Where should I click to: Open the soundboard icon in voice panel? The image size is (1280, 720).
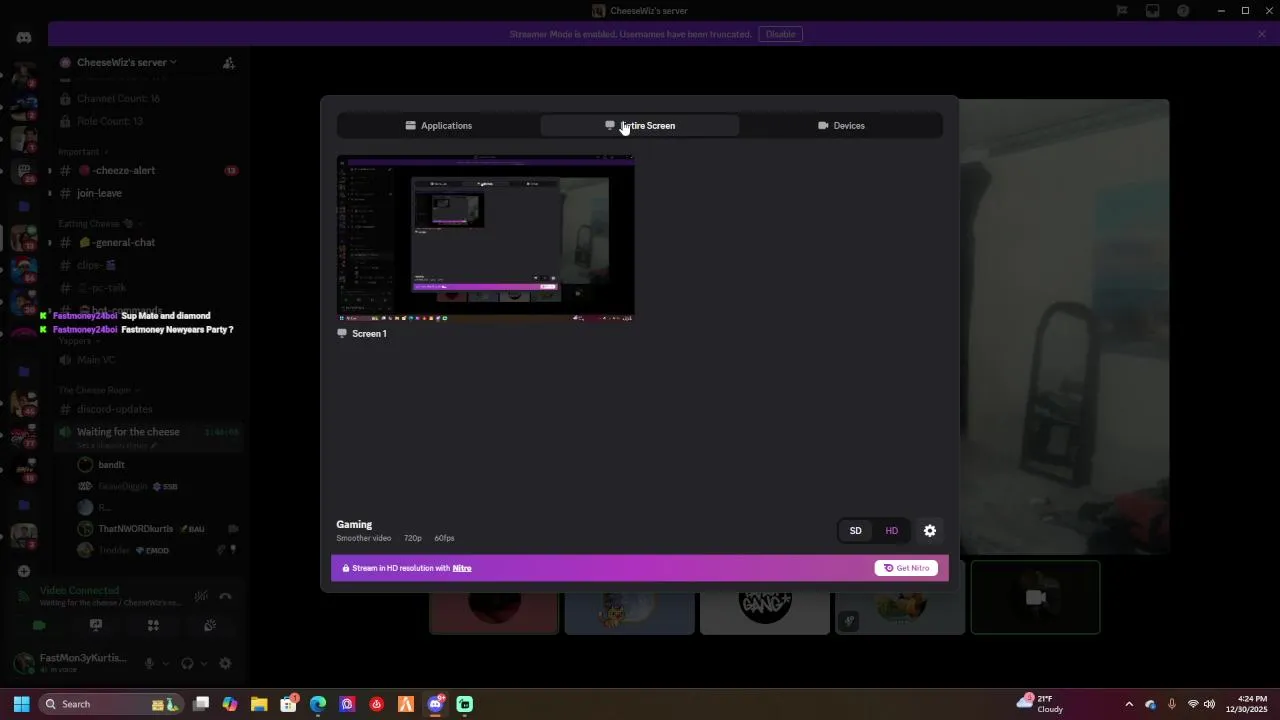pos(210,625)
